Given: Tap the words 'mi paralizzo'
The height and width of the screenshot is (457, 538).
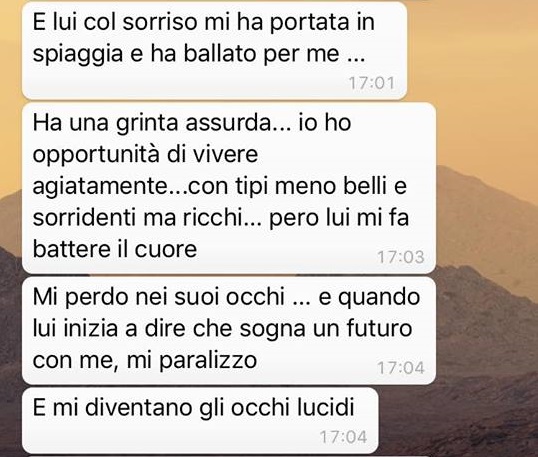Looking at the screenshot, I should pyautogui.click(x=192, y=361).
